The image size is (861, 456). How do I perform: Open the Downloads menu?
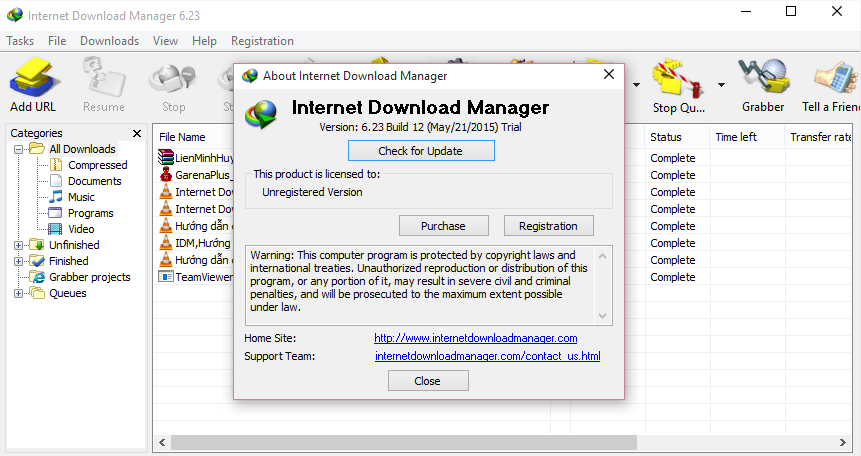point(109,41)
